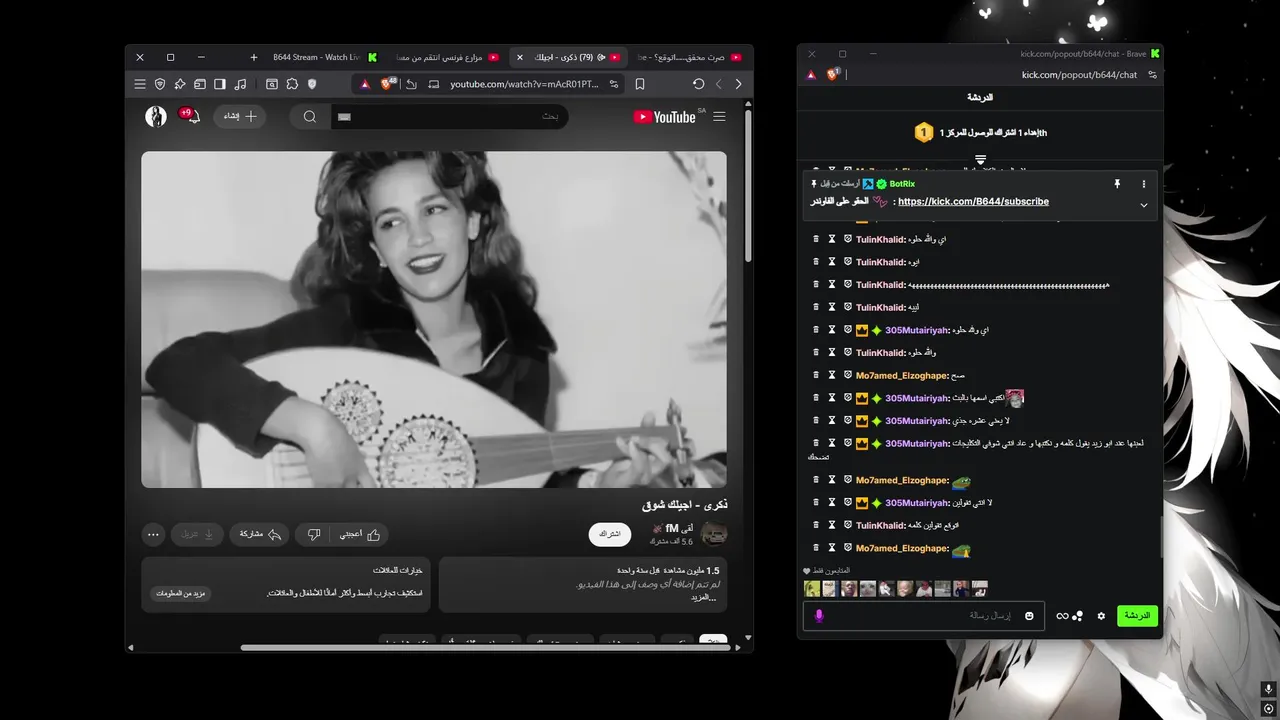This screenshot has width=1280, height=720.
Task: Click the Brave Rewards triangle icon in YouTube window
Action: click(x=365, y=84)
